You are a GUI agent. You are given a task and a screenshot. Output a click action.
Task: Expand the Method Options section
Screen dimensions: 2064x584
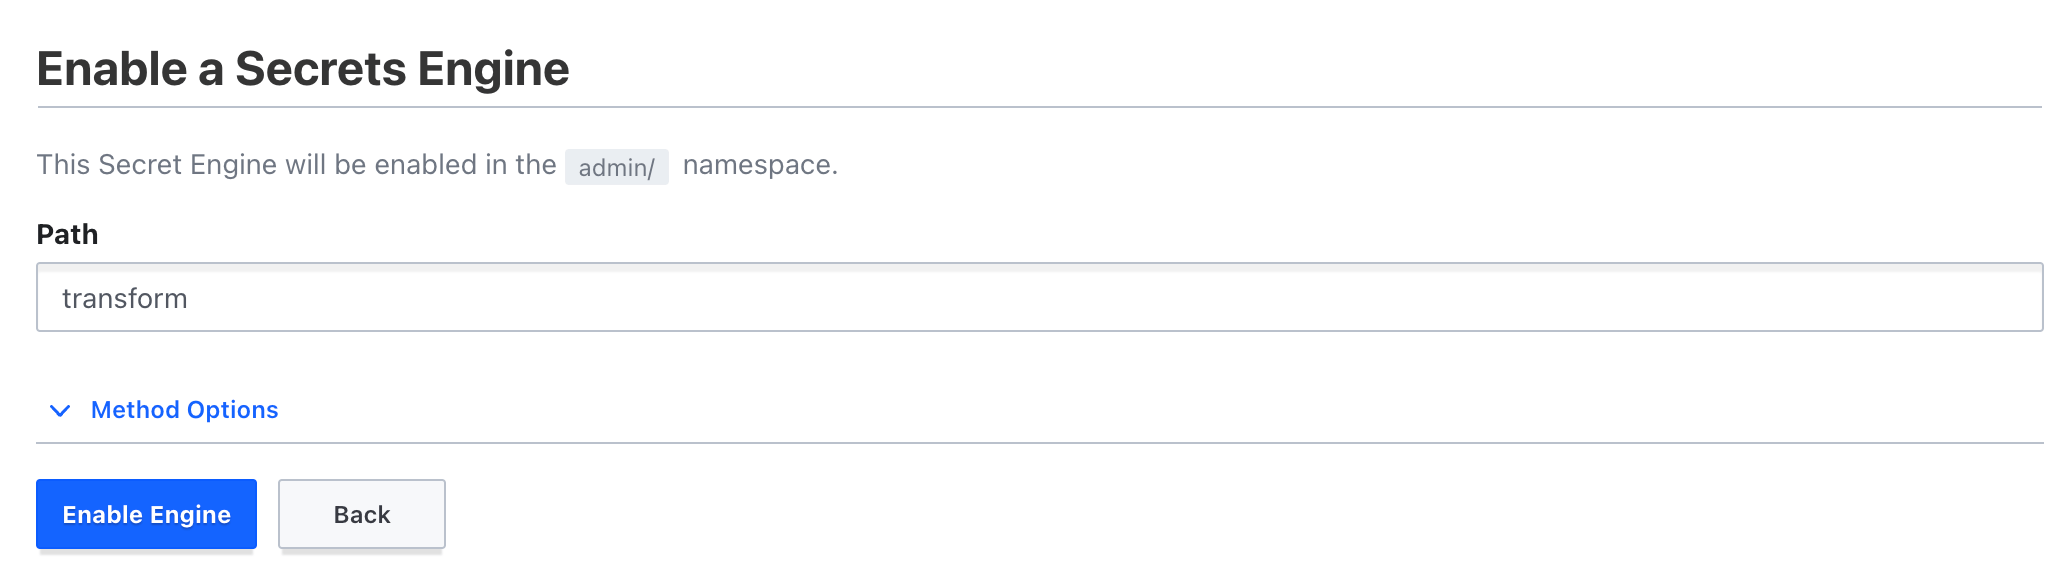(x=184, y=410)
